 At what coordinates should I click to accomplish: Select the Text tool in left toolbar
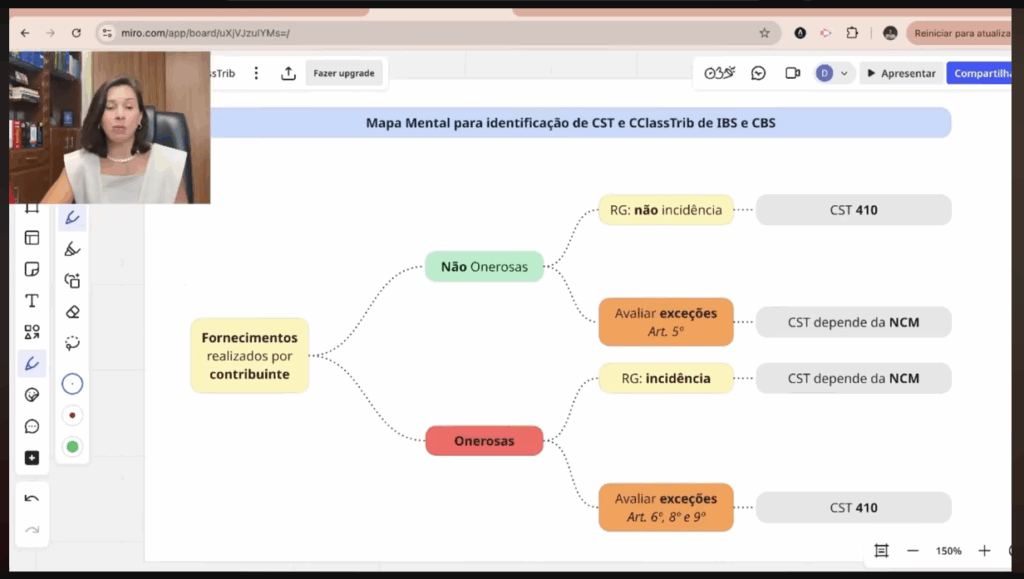(32, 301)
